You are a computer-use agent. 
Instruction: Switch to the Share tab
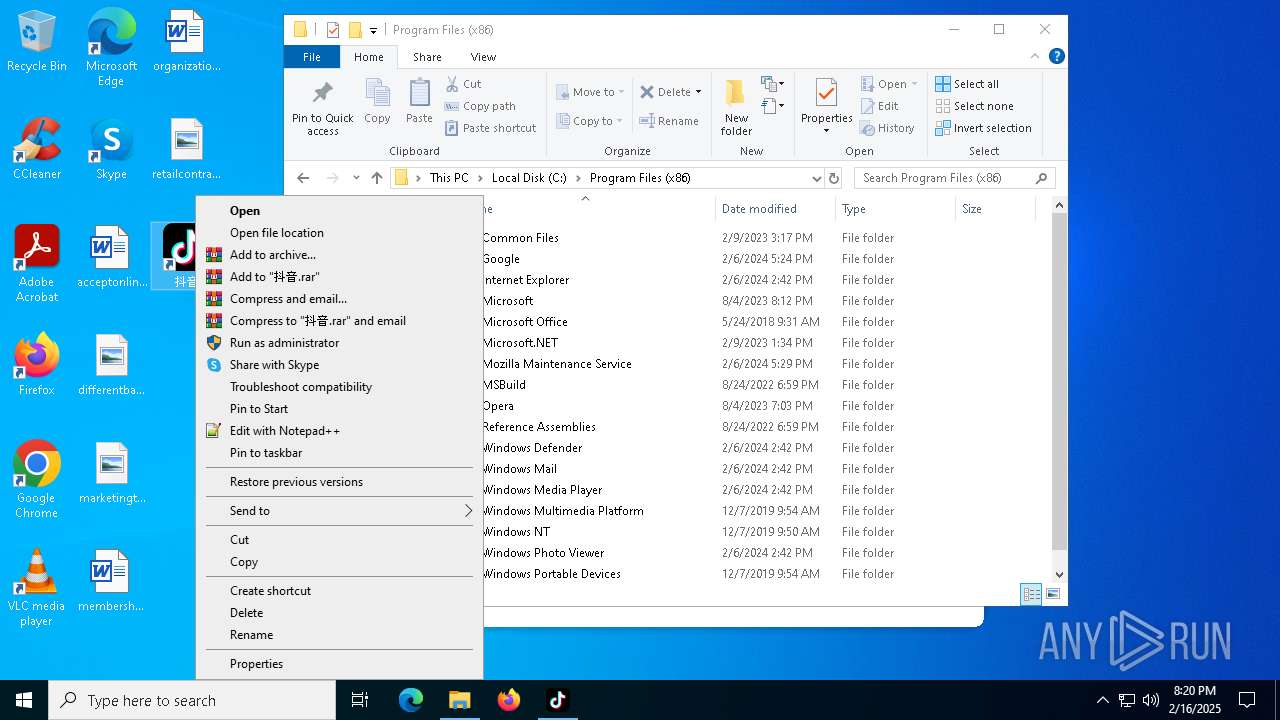(427, 57)
